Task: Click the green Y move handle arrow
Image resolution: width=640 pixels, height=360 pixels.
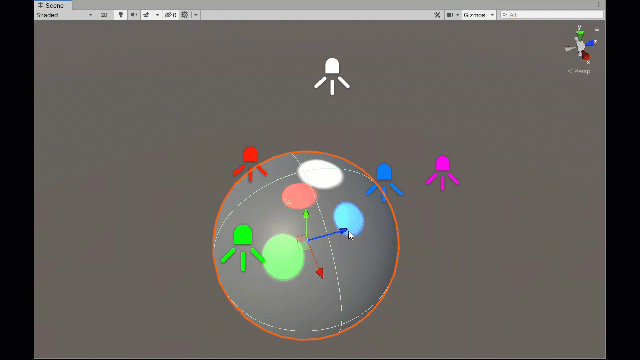Action: point(306,214)
